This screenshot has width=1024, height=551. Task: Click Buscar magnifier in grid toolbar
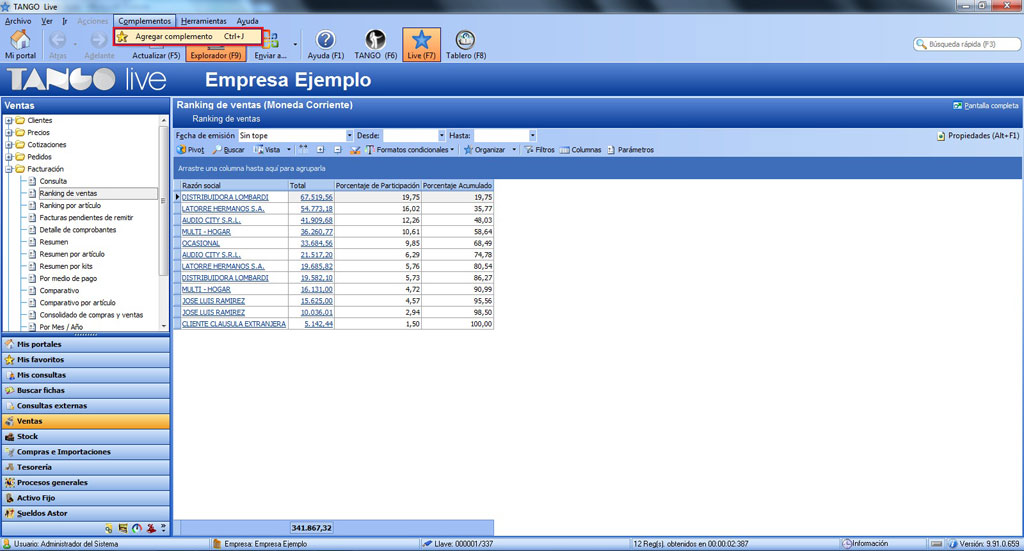(229, 150)
